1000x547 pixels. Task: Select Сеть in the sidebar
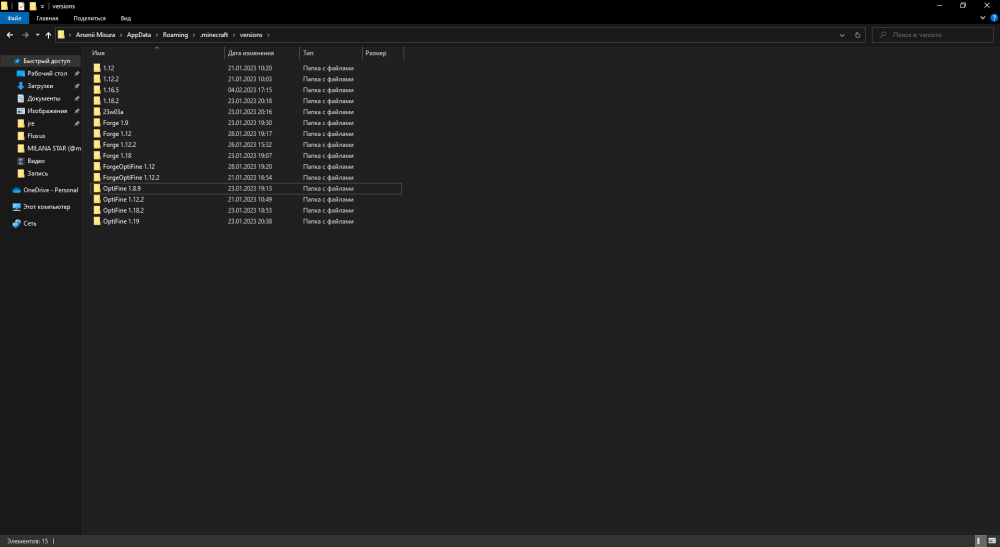30,224
